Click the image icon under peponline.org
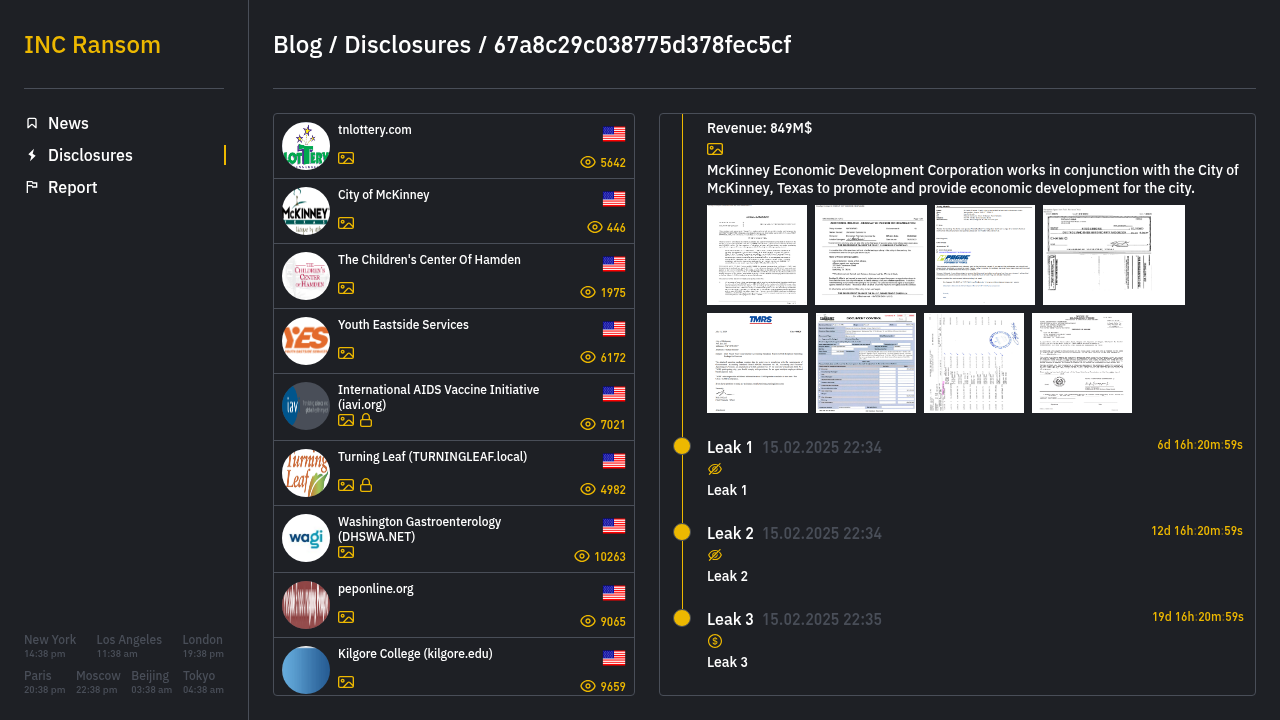1280x720 pixels. tap(346, 617)
